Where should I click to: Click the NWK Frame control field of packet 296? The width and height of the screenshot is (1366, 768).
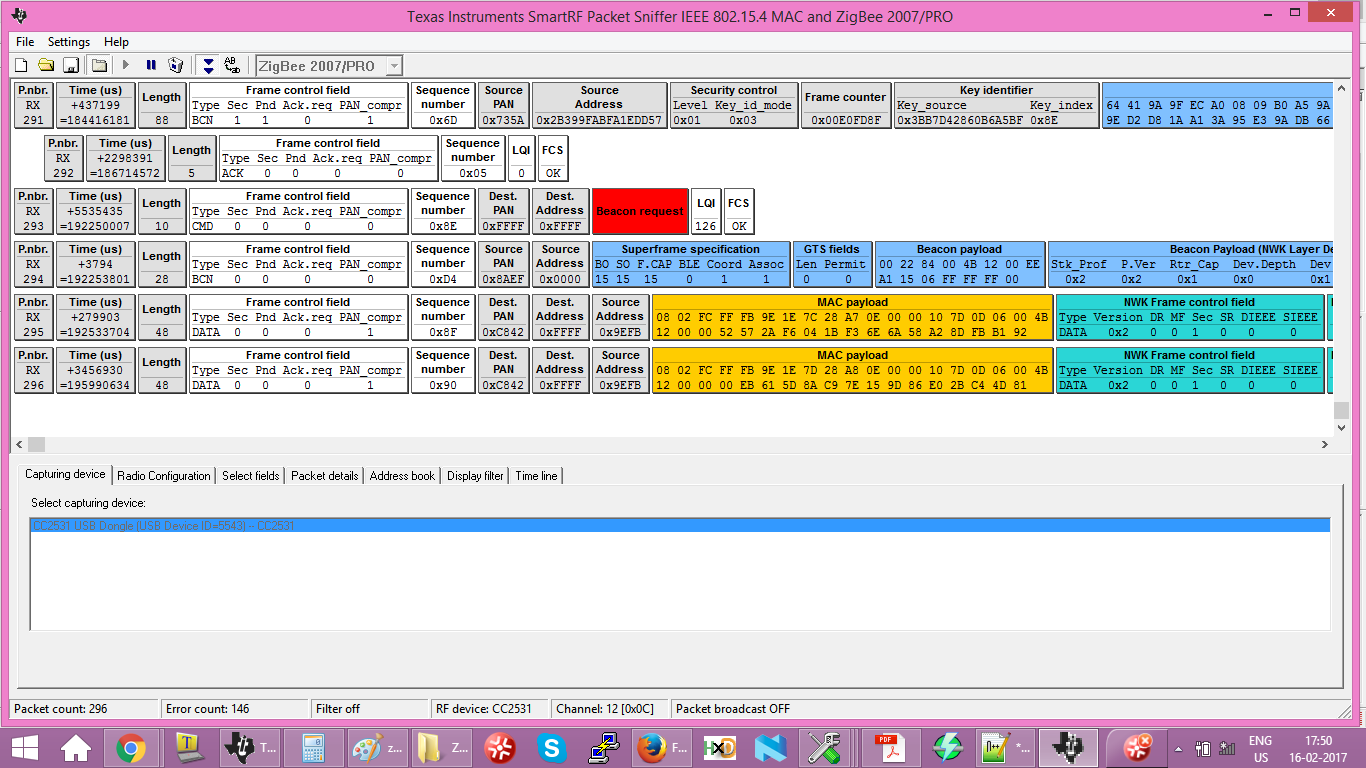pos(1189,370)
